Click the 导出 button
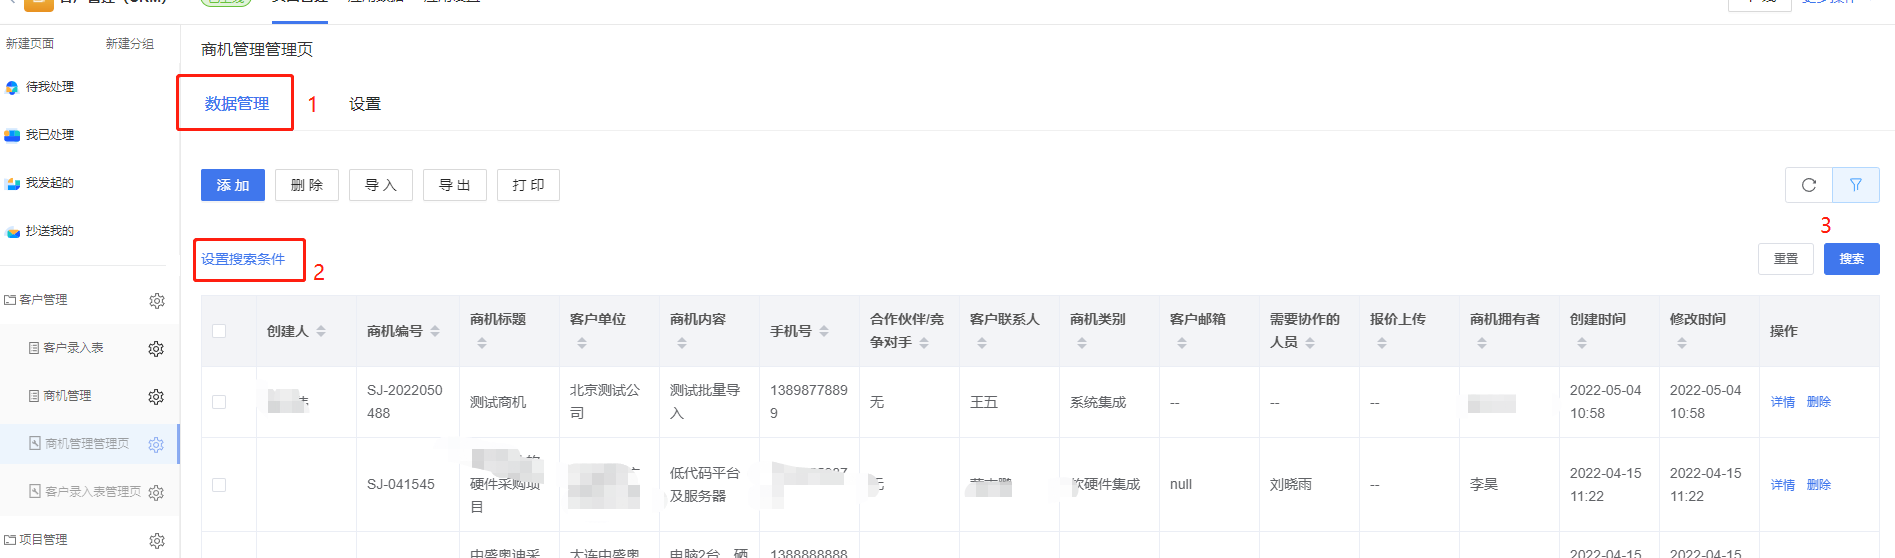 click(455, 185)
